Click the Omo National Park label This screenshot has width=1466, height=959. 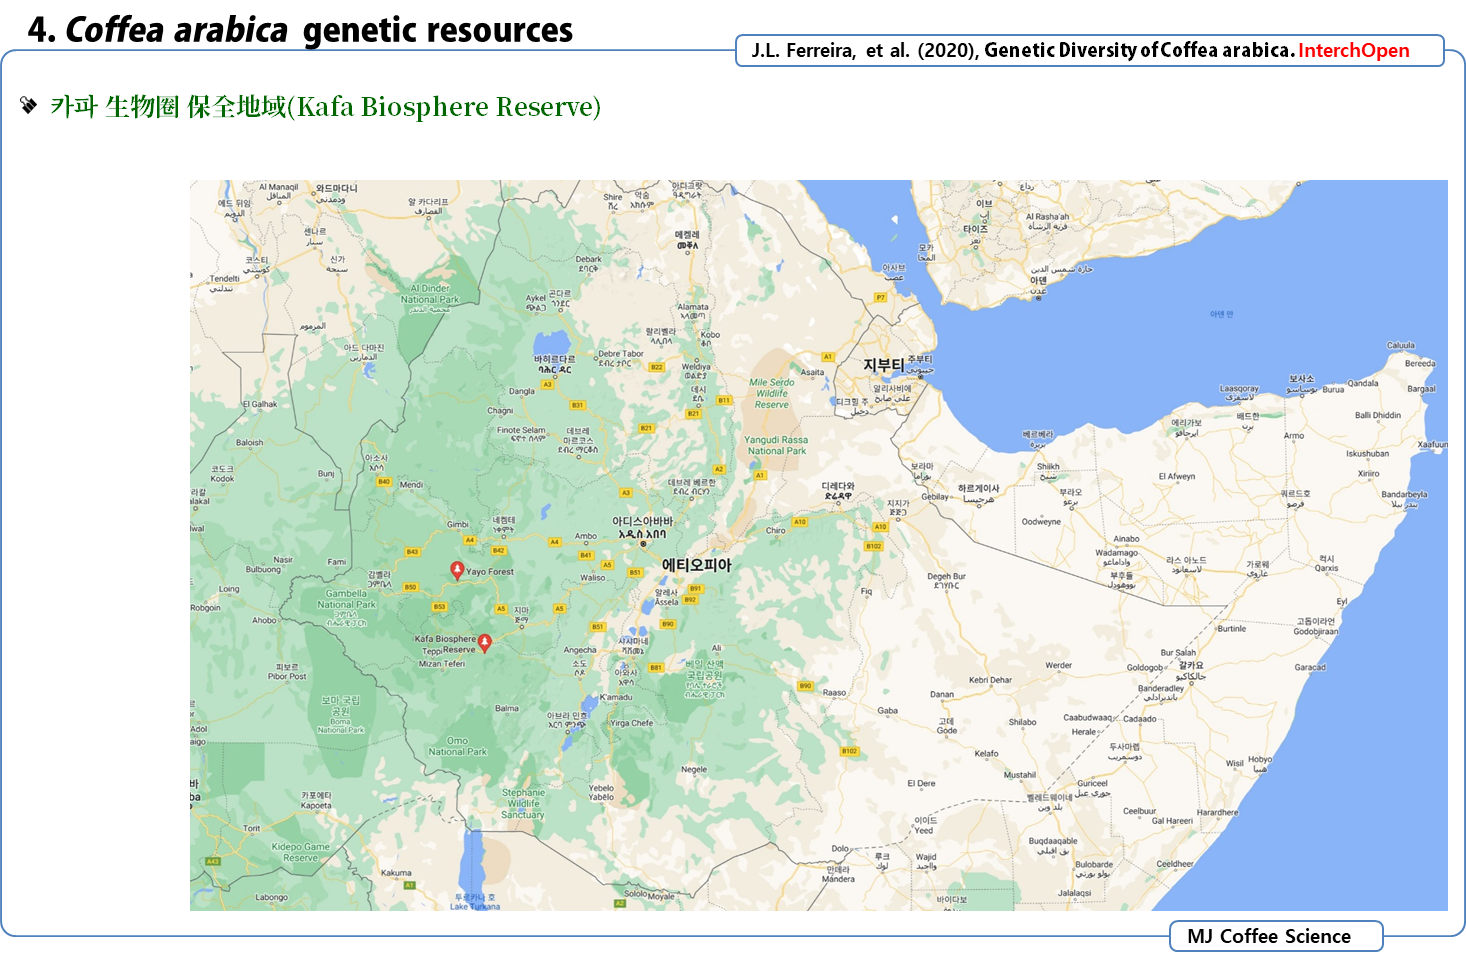pos(457,746)
